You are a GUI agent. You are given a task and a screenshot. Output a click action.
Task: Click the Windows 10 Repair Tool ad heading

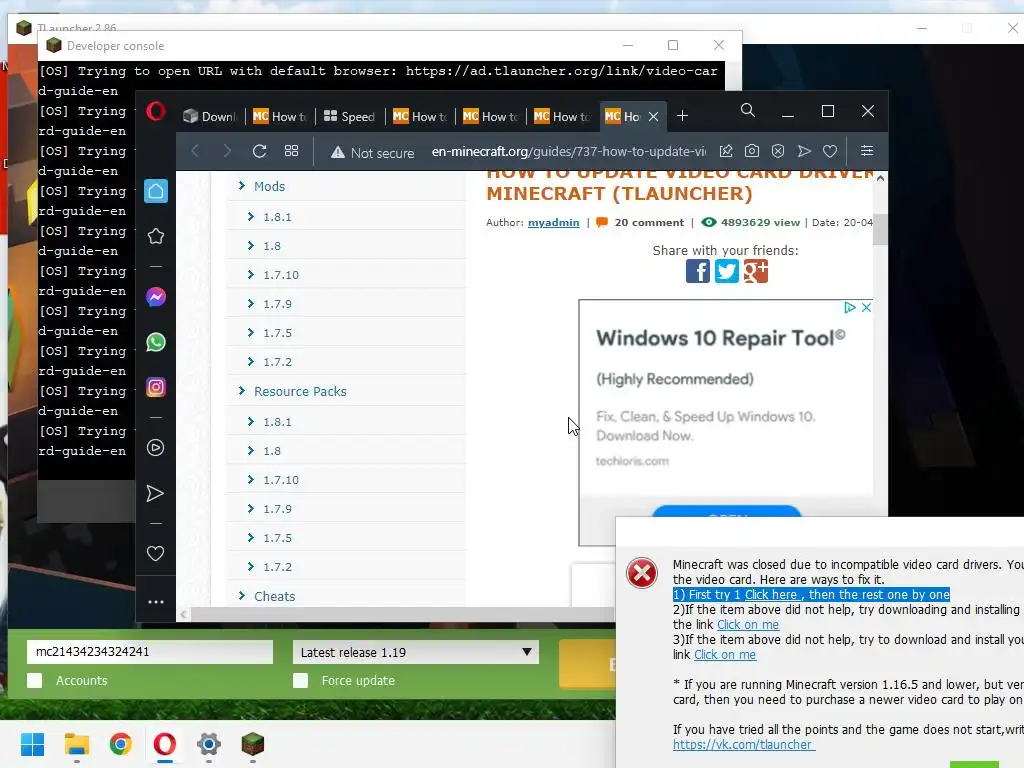tap(720, 338)
